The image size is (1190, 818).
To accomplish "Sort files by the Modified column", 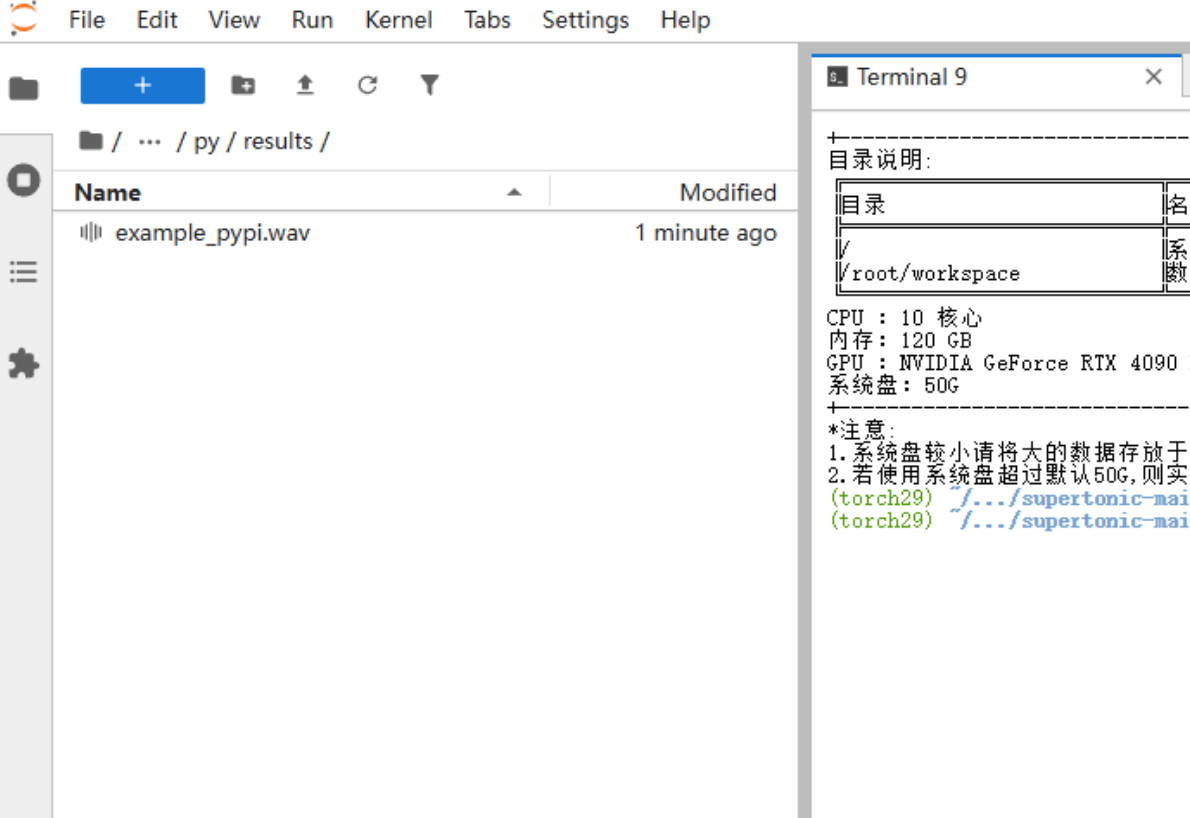I will tap(728, 191).
